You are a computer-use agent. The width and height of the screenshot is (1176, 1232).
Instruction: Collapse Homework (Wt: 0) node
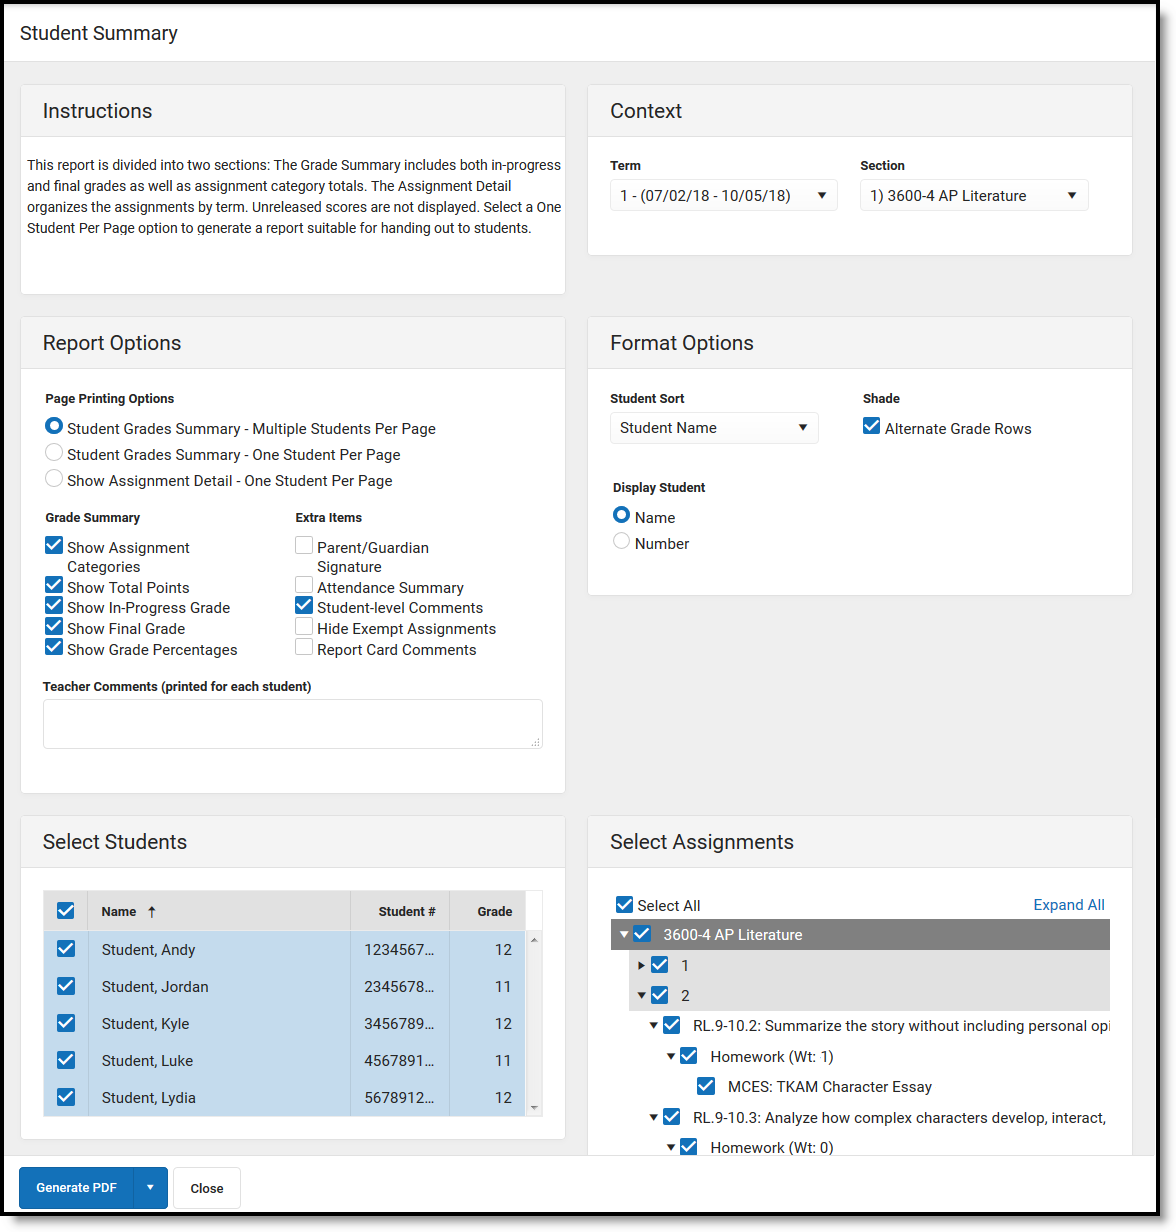(x=671, y=1148)
